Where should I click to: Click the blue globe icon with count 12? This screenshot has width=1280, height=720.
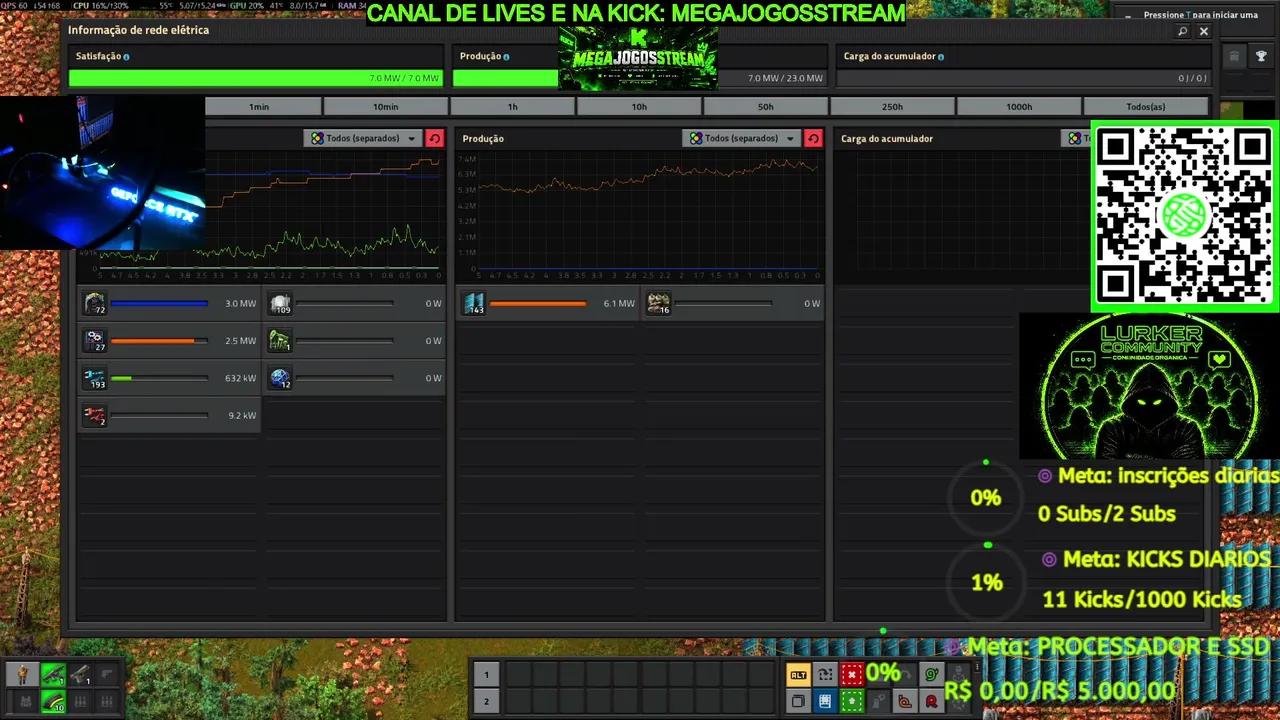pos(280,378)
